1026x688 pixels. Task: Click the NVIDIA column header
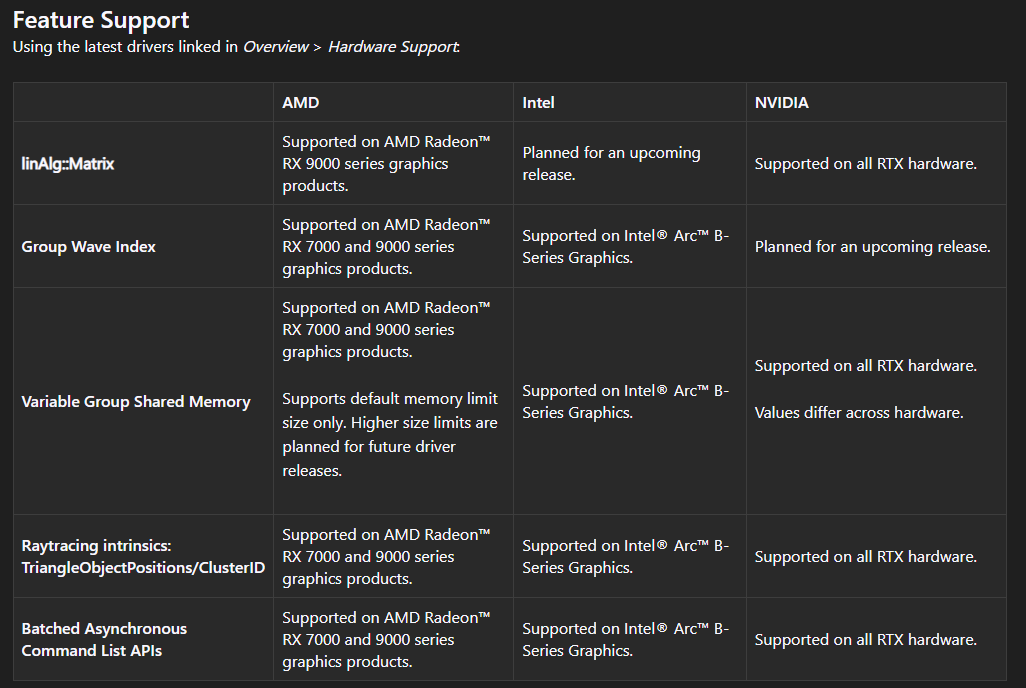pos(781,103)
